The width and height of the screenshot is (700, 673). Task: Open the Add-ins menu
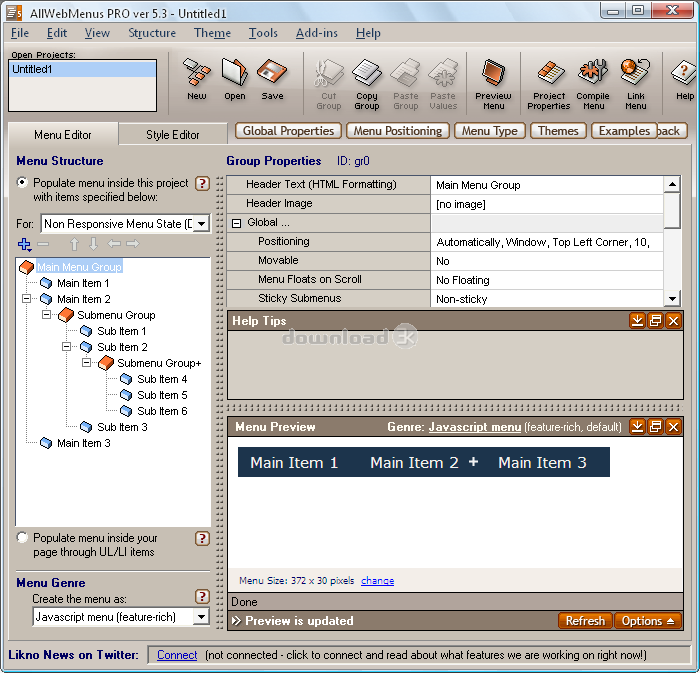317,33
